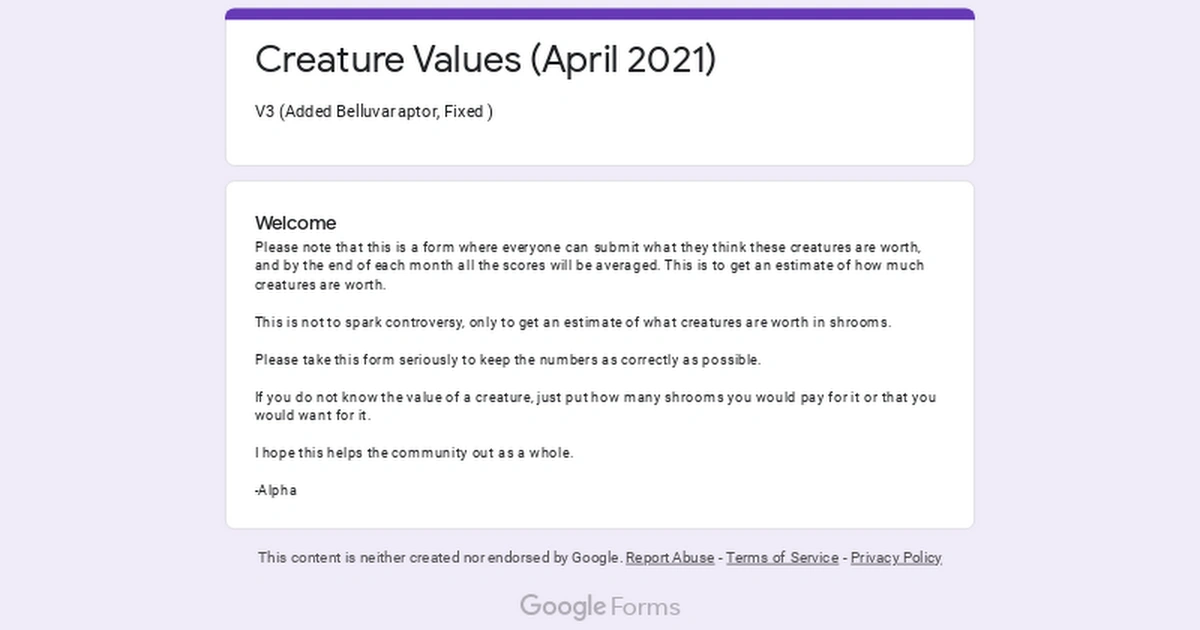Open the Report Abuse link
The width and height of the screenshot is (1200, 630).
(x=669, y=557)
